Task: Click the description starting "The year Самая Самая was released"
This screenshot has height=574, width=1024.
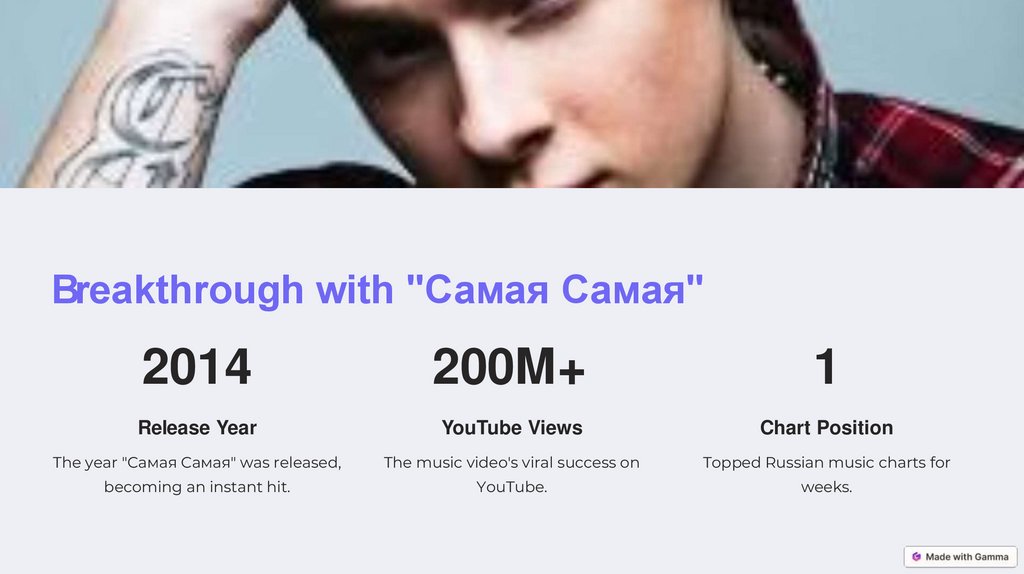Action: coord(197,462)
